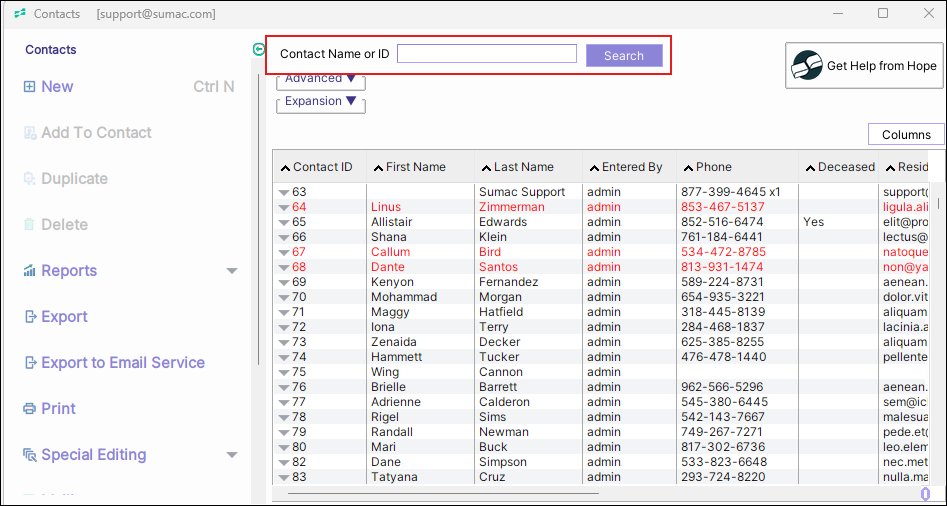947x506 pixels.
Task: Click the horizontal scrollbar below the table
Action: tap(442, 493)
